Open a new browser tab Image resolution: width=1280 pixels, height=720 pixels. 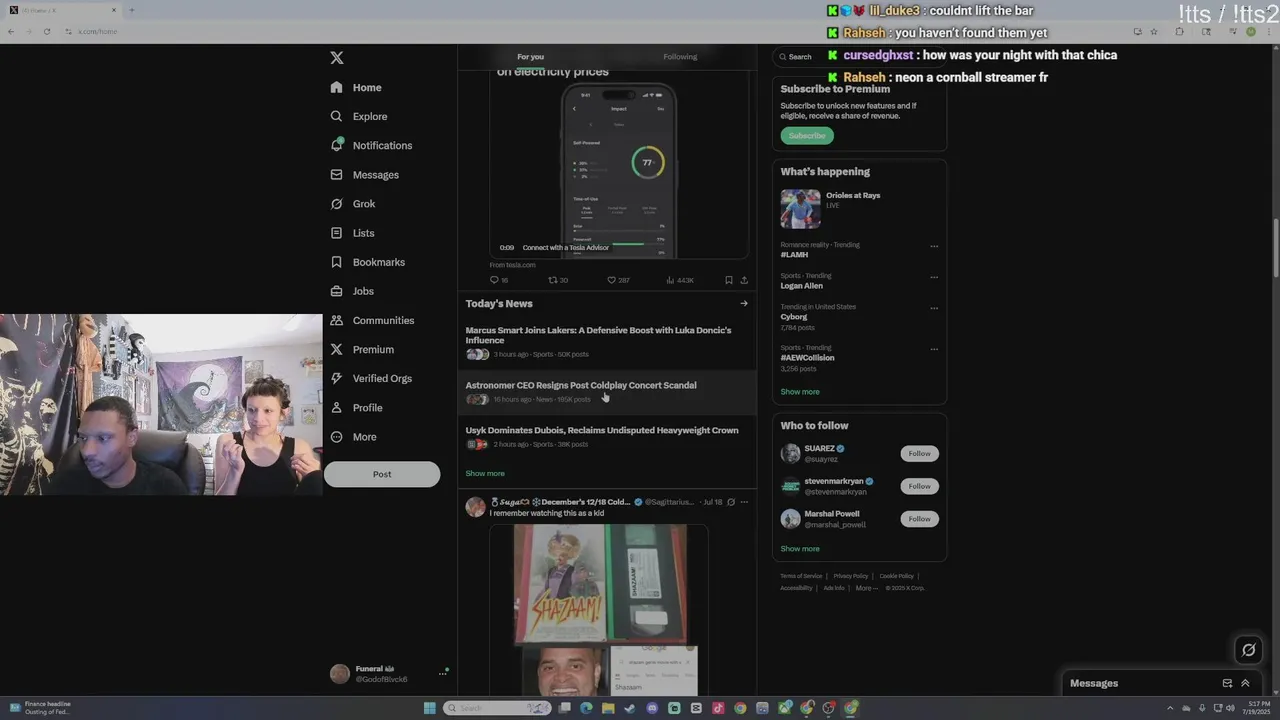pos(131,10)
